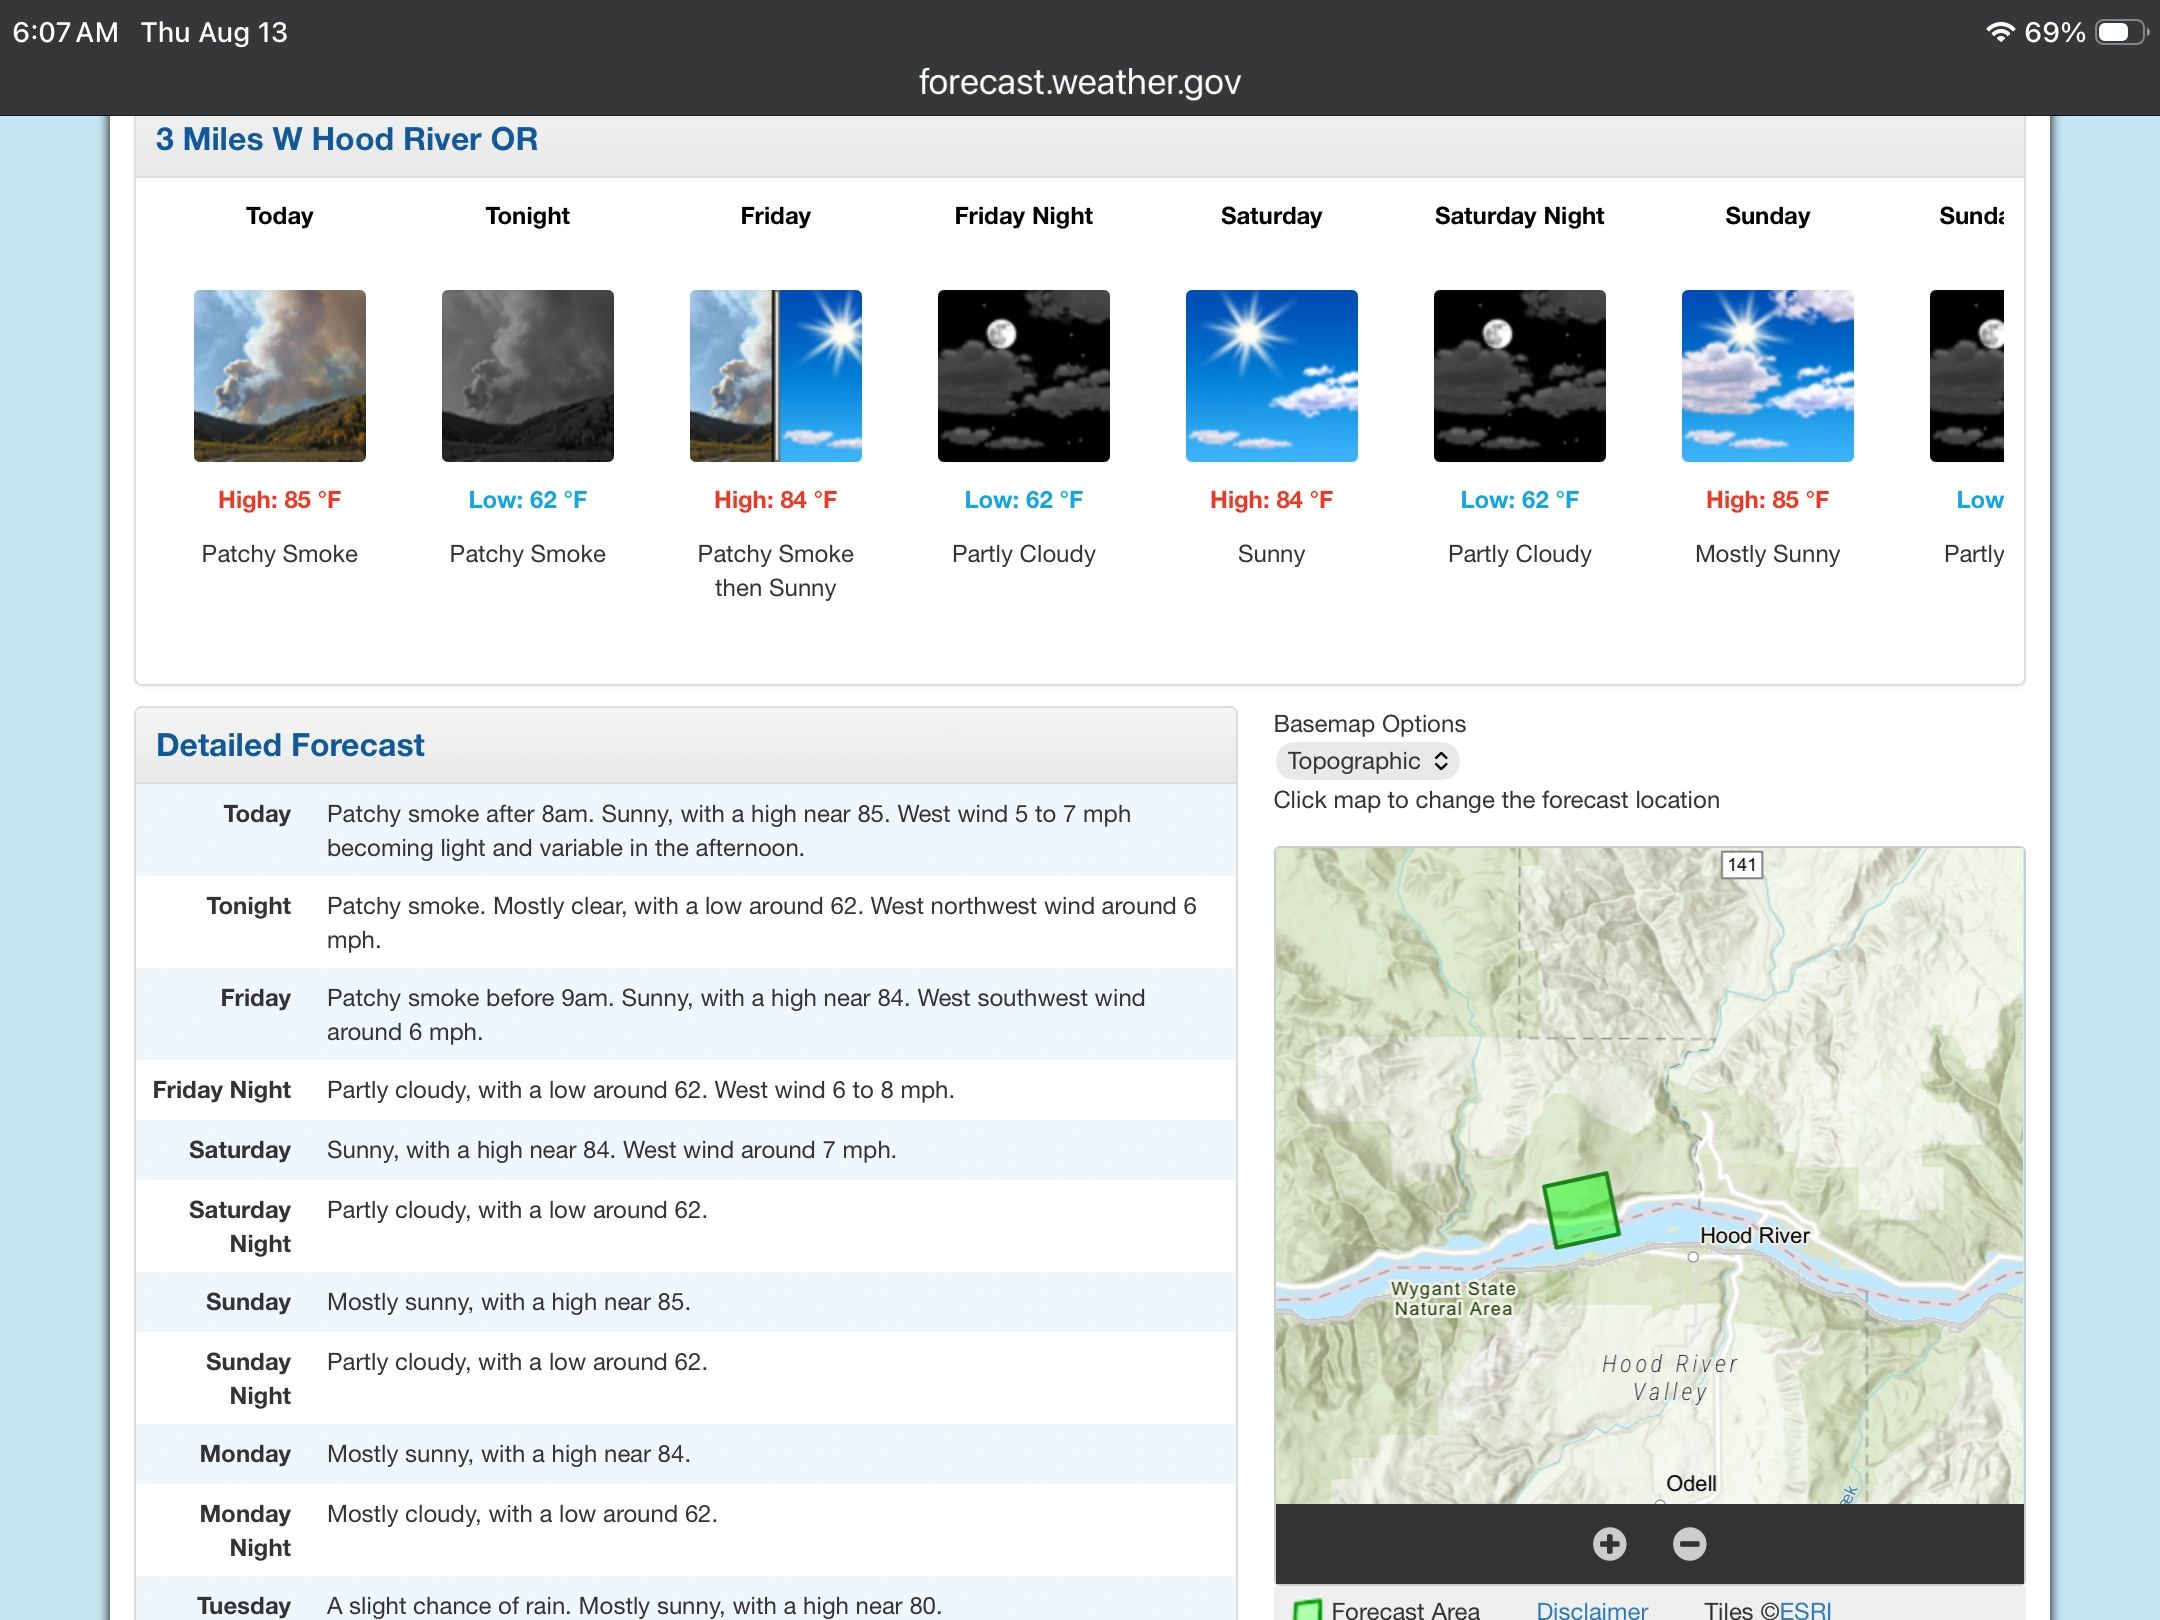Tap 'Click map to change the forecast location'
The width and height of the screenshot is (2160, 1620).
pos(1497,800)
